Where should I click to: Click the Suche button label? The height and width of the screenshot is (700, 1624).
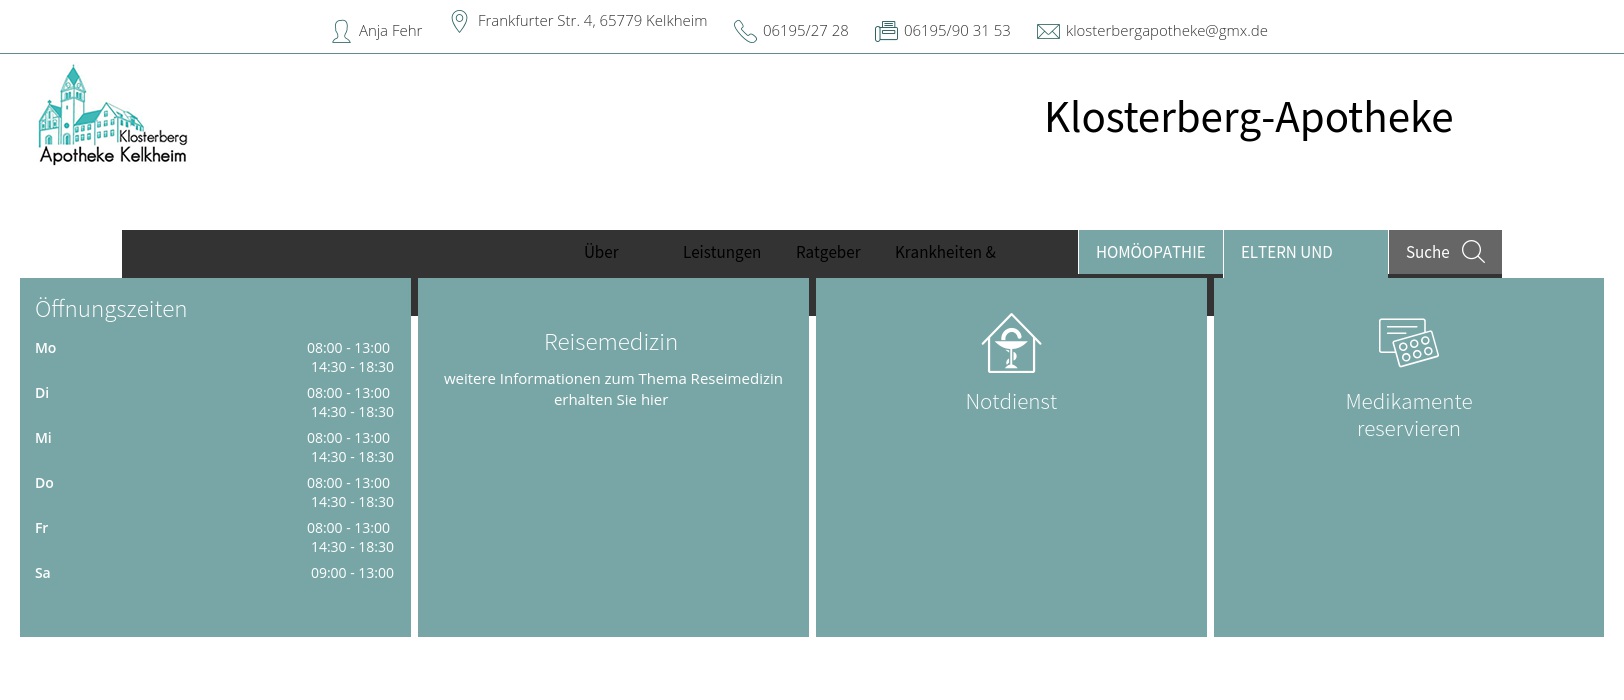point(1427,252)
